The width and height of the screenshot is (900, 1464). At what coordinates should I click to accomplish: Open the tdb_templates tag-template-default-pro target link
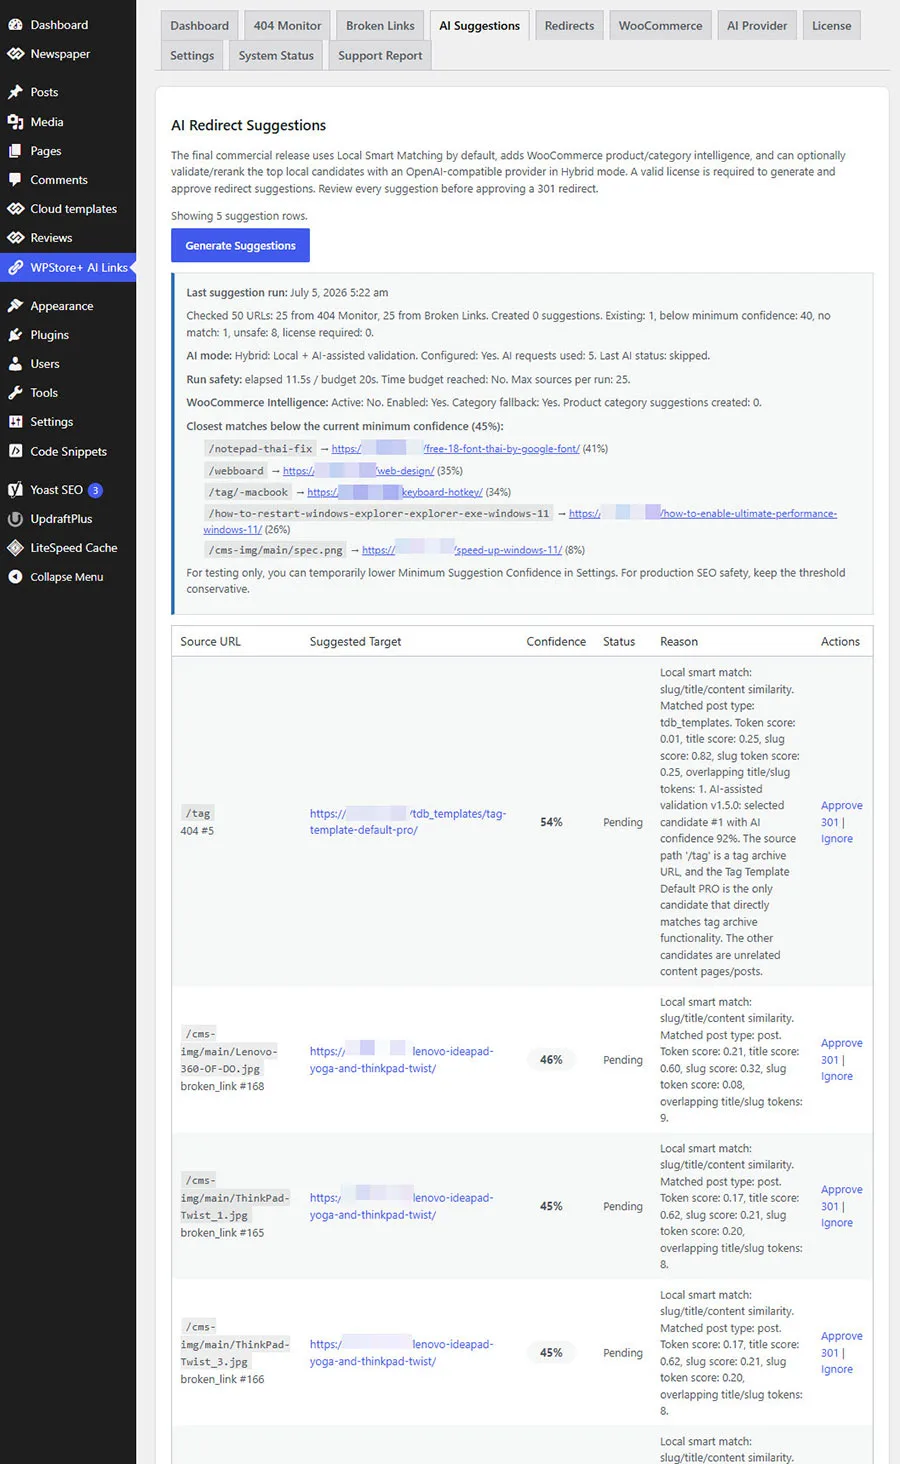tap(408, 822)
